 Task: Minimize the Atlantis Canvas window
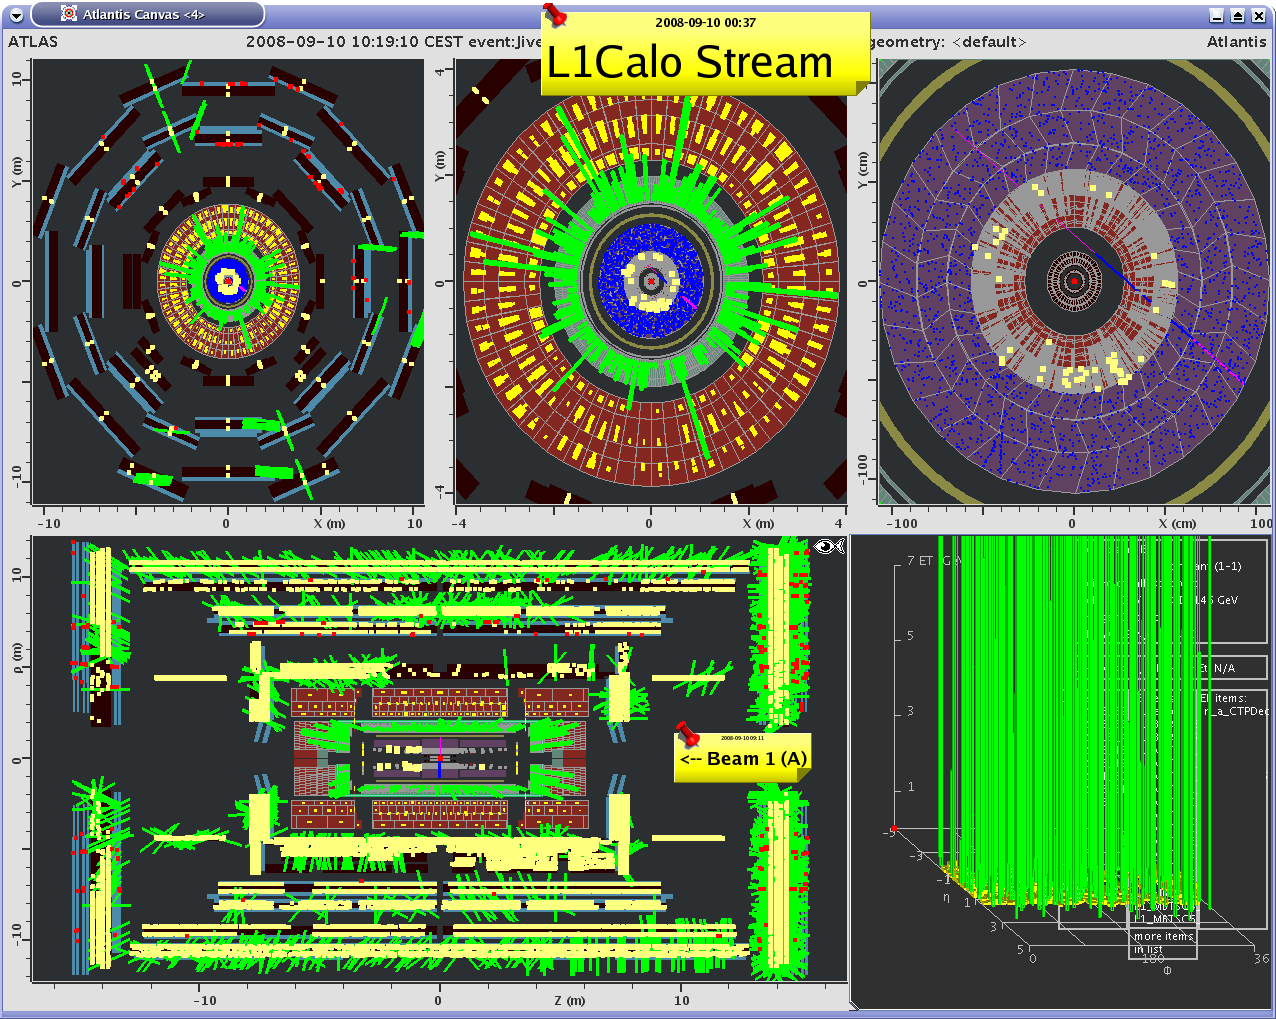point(1216,15)
